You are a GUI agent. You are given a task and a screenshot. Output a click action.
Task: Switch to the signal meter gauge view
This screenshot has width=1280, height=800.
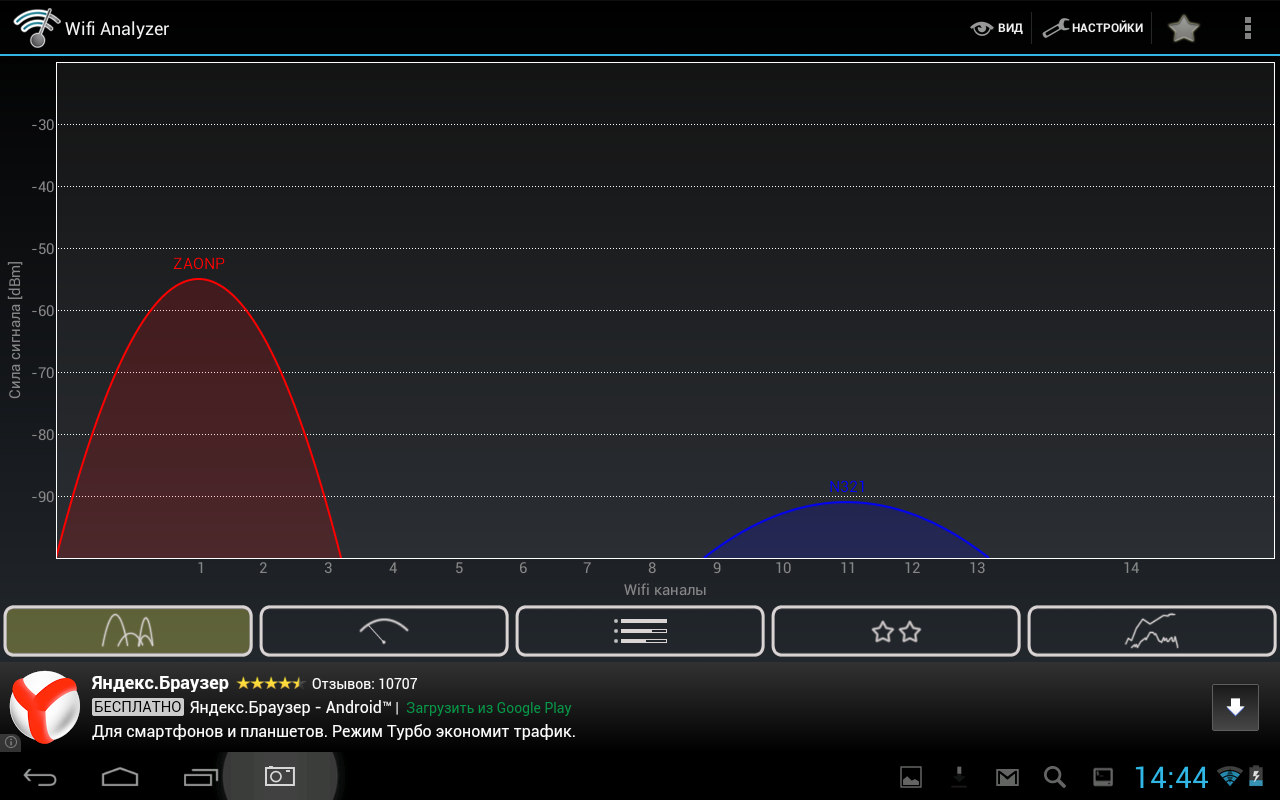[384, 631]
